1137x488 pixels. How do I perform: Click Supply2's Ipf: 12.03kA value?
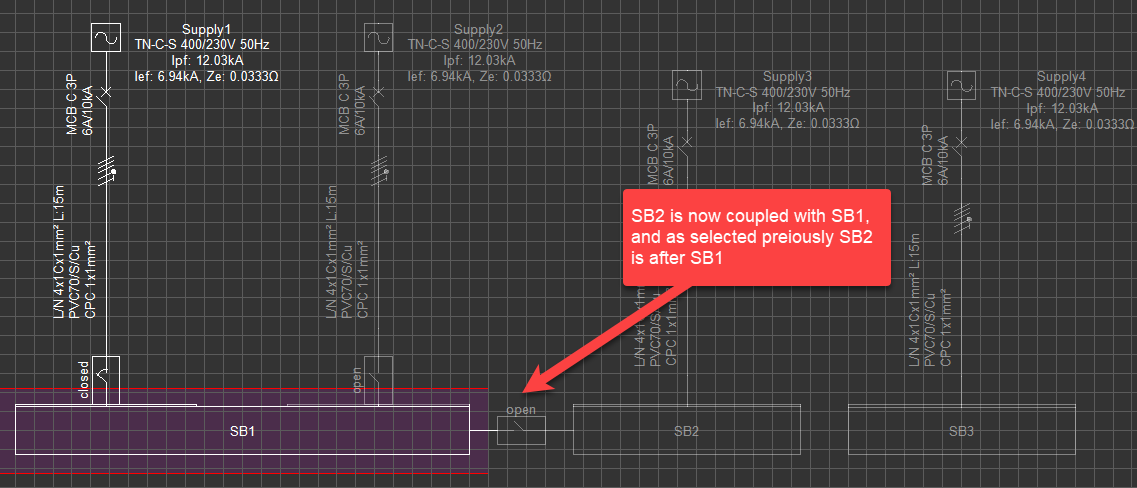point(479,60)
